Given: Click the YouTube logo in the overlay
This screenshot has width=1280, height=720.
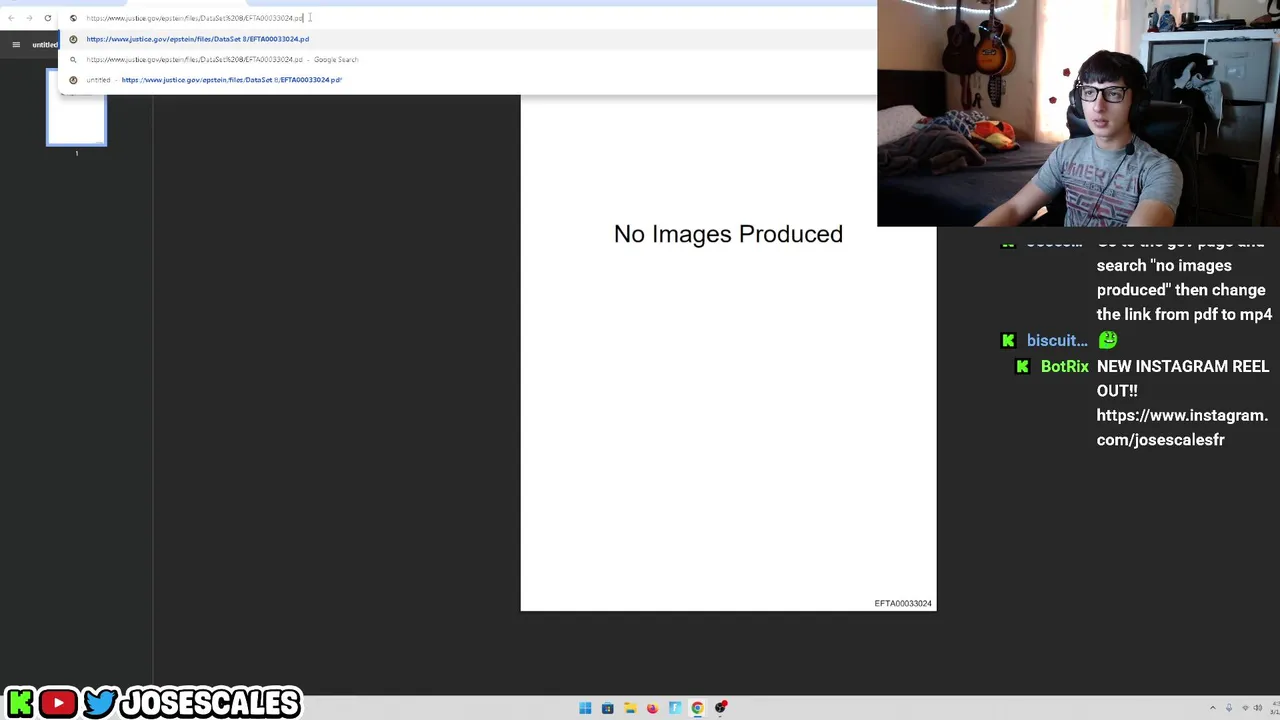Looking at the screenshot, I should (x=58, y=703).
